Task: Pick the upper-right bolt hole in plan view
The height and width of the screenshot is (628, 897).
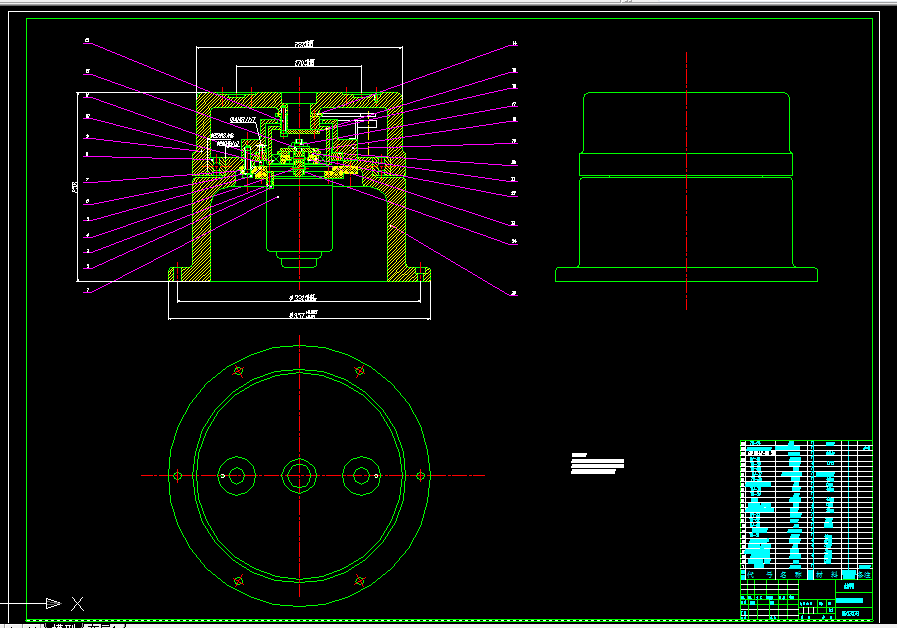Action: (x=360, y=371)
